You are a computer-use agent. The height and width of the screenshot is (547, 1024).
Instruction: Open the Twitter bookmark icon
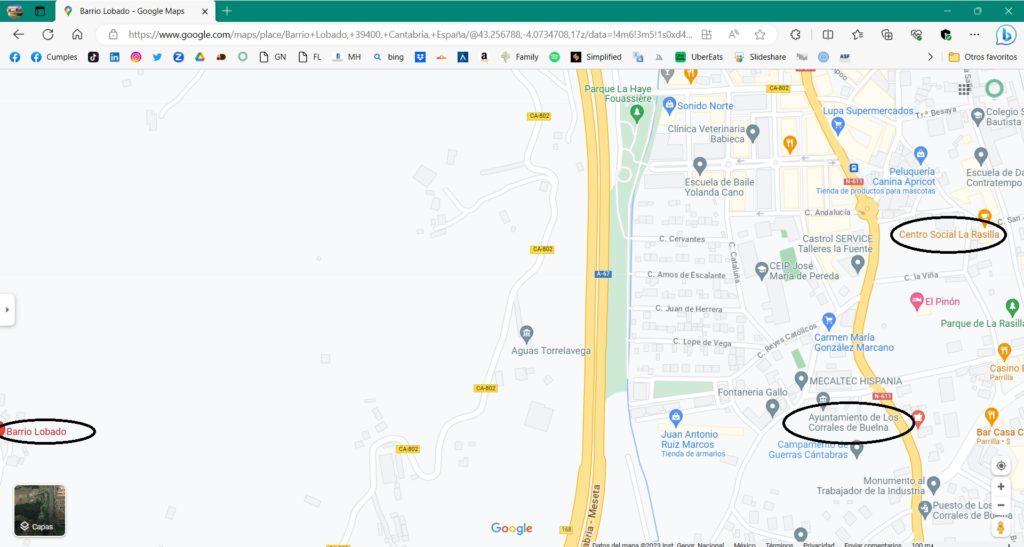157,57
